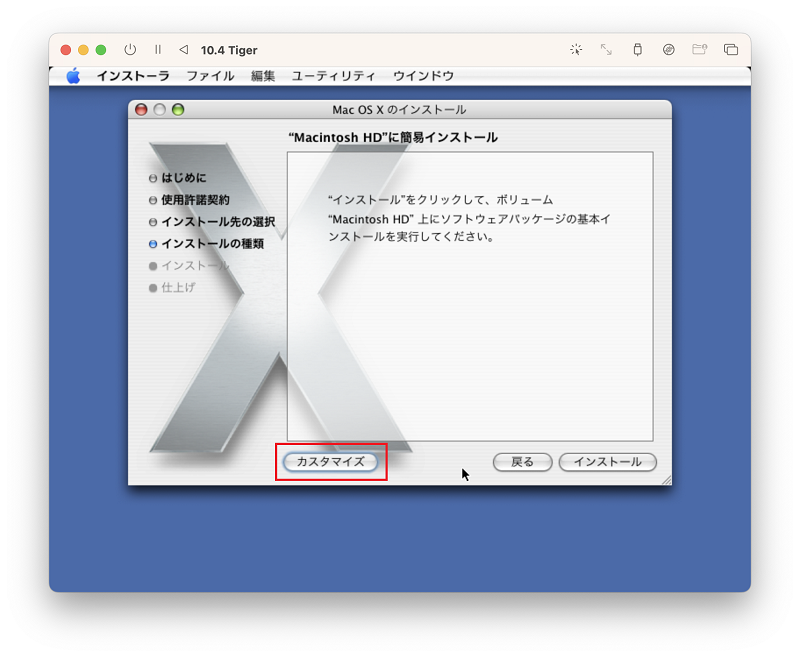Open the Apple menu
Viewport: 800px width, 657px height.
click(x=73, y=76)
